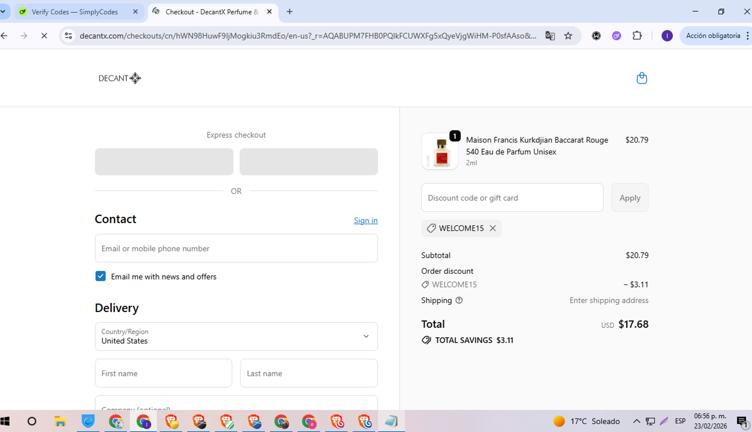Click the Apply discount button
This screenshot has width=752, height=432.
630,198
